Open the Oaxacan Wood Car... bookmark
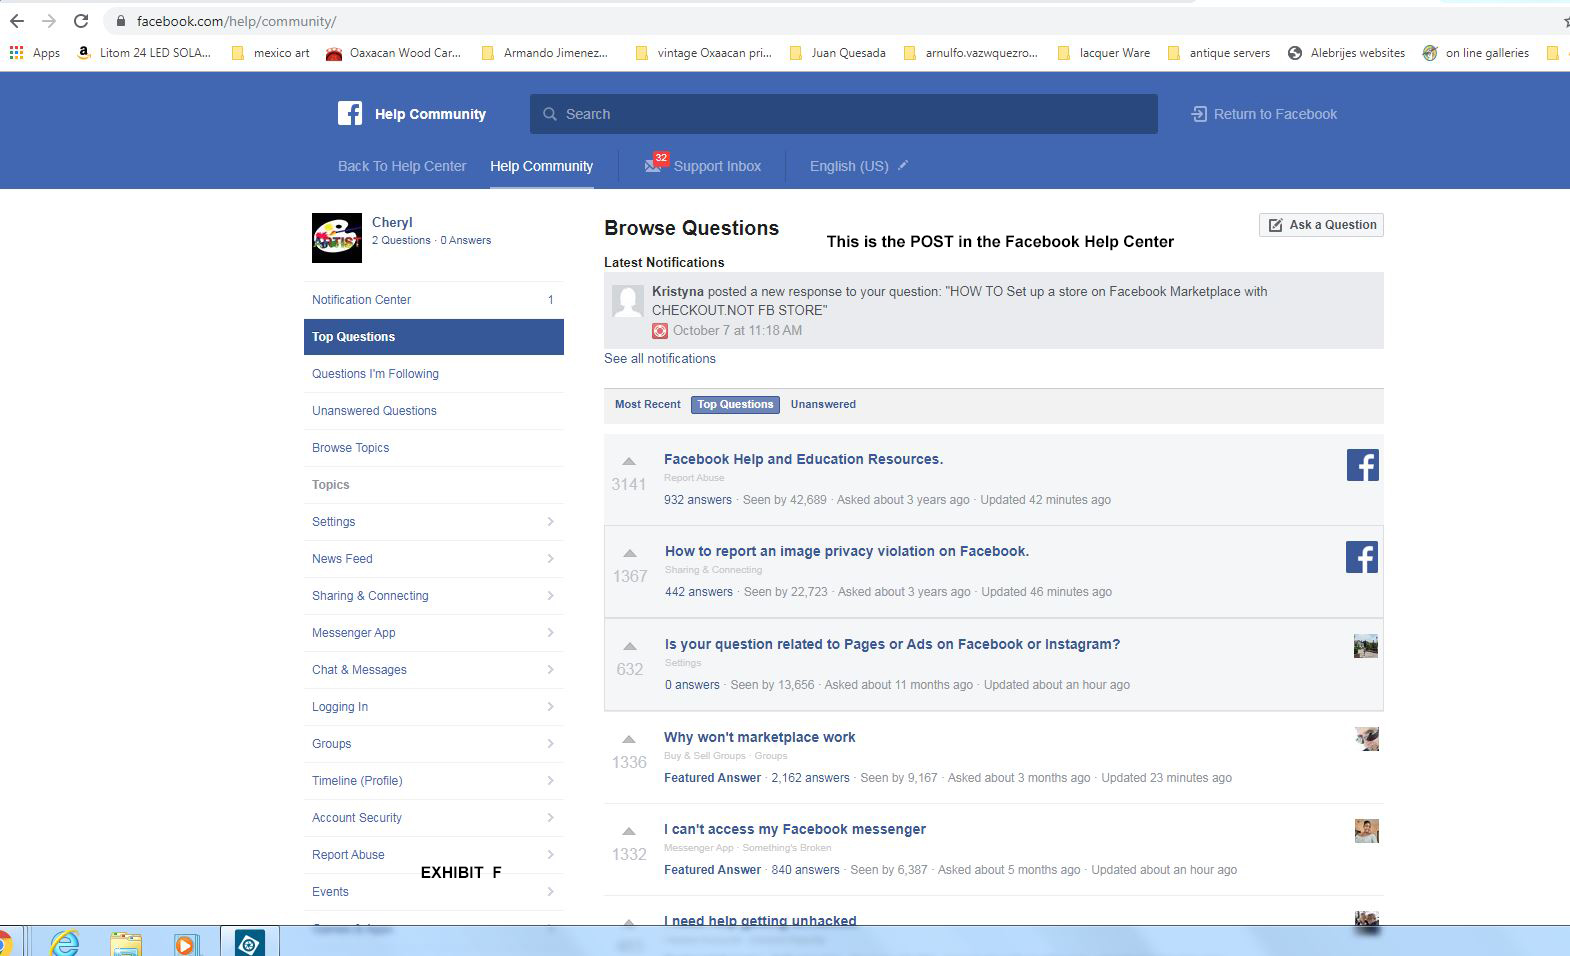1570x956 pixels. tap(393, 53)
